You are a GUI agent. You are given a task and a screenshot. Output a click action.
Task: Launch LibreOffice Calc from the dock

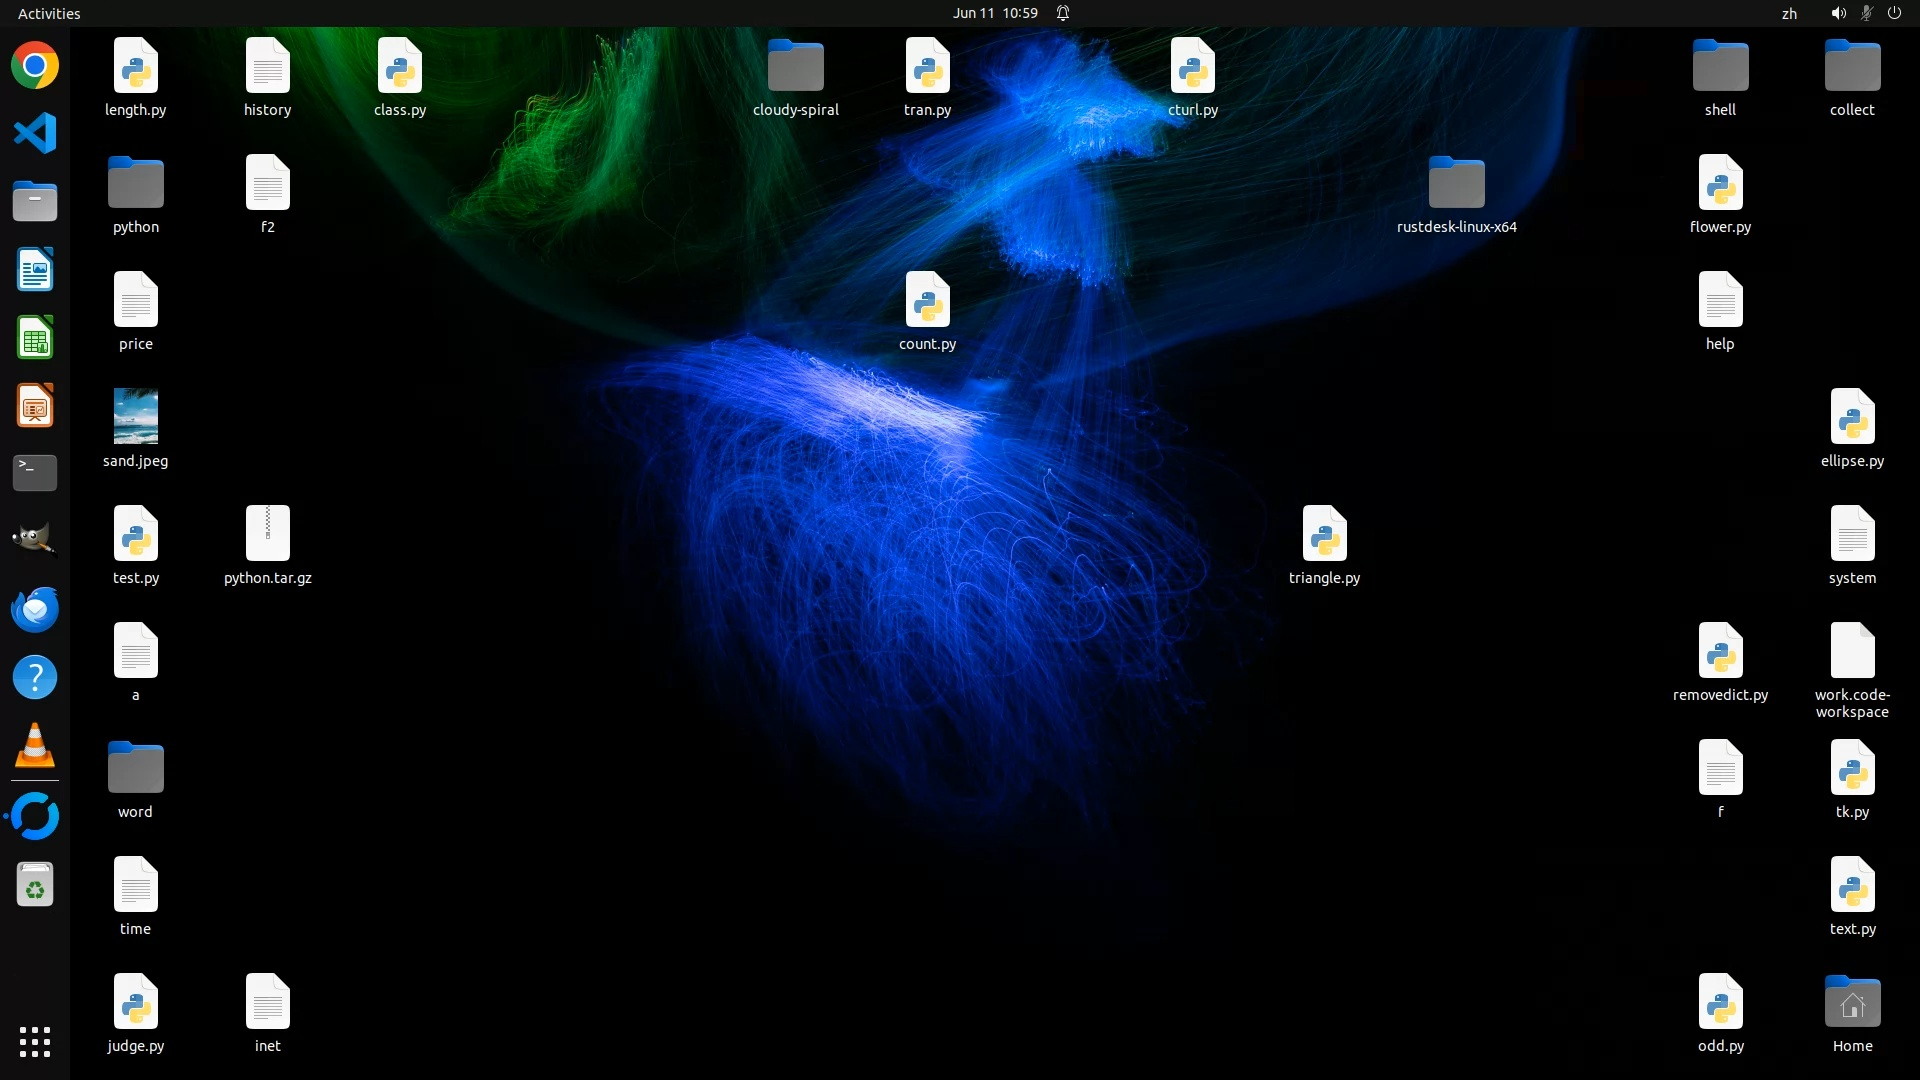[x=35, y=338]
